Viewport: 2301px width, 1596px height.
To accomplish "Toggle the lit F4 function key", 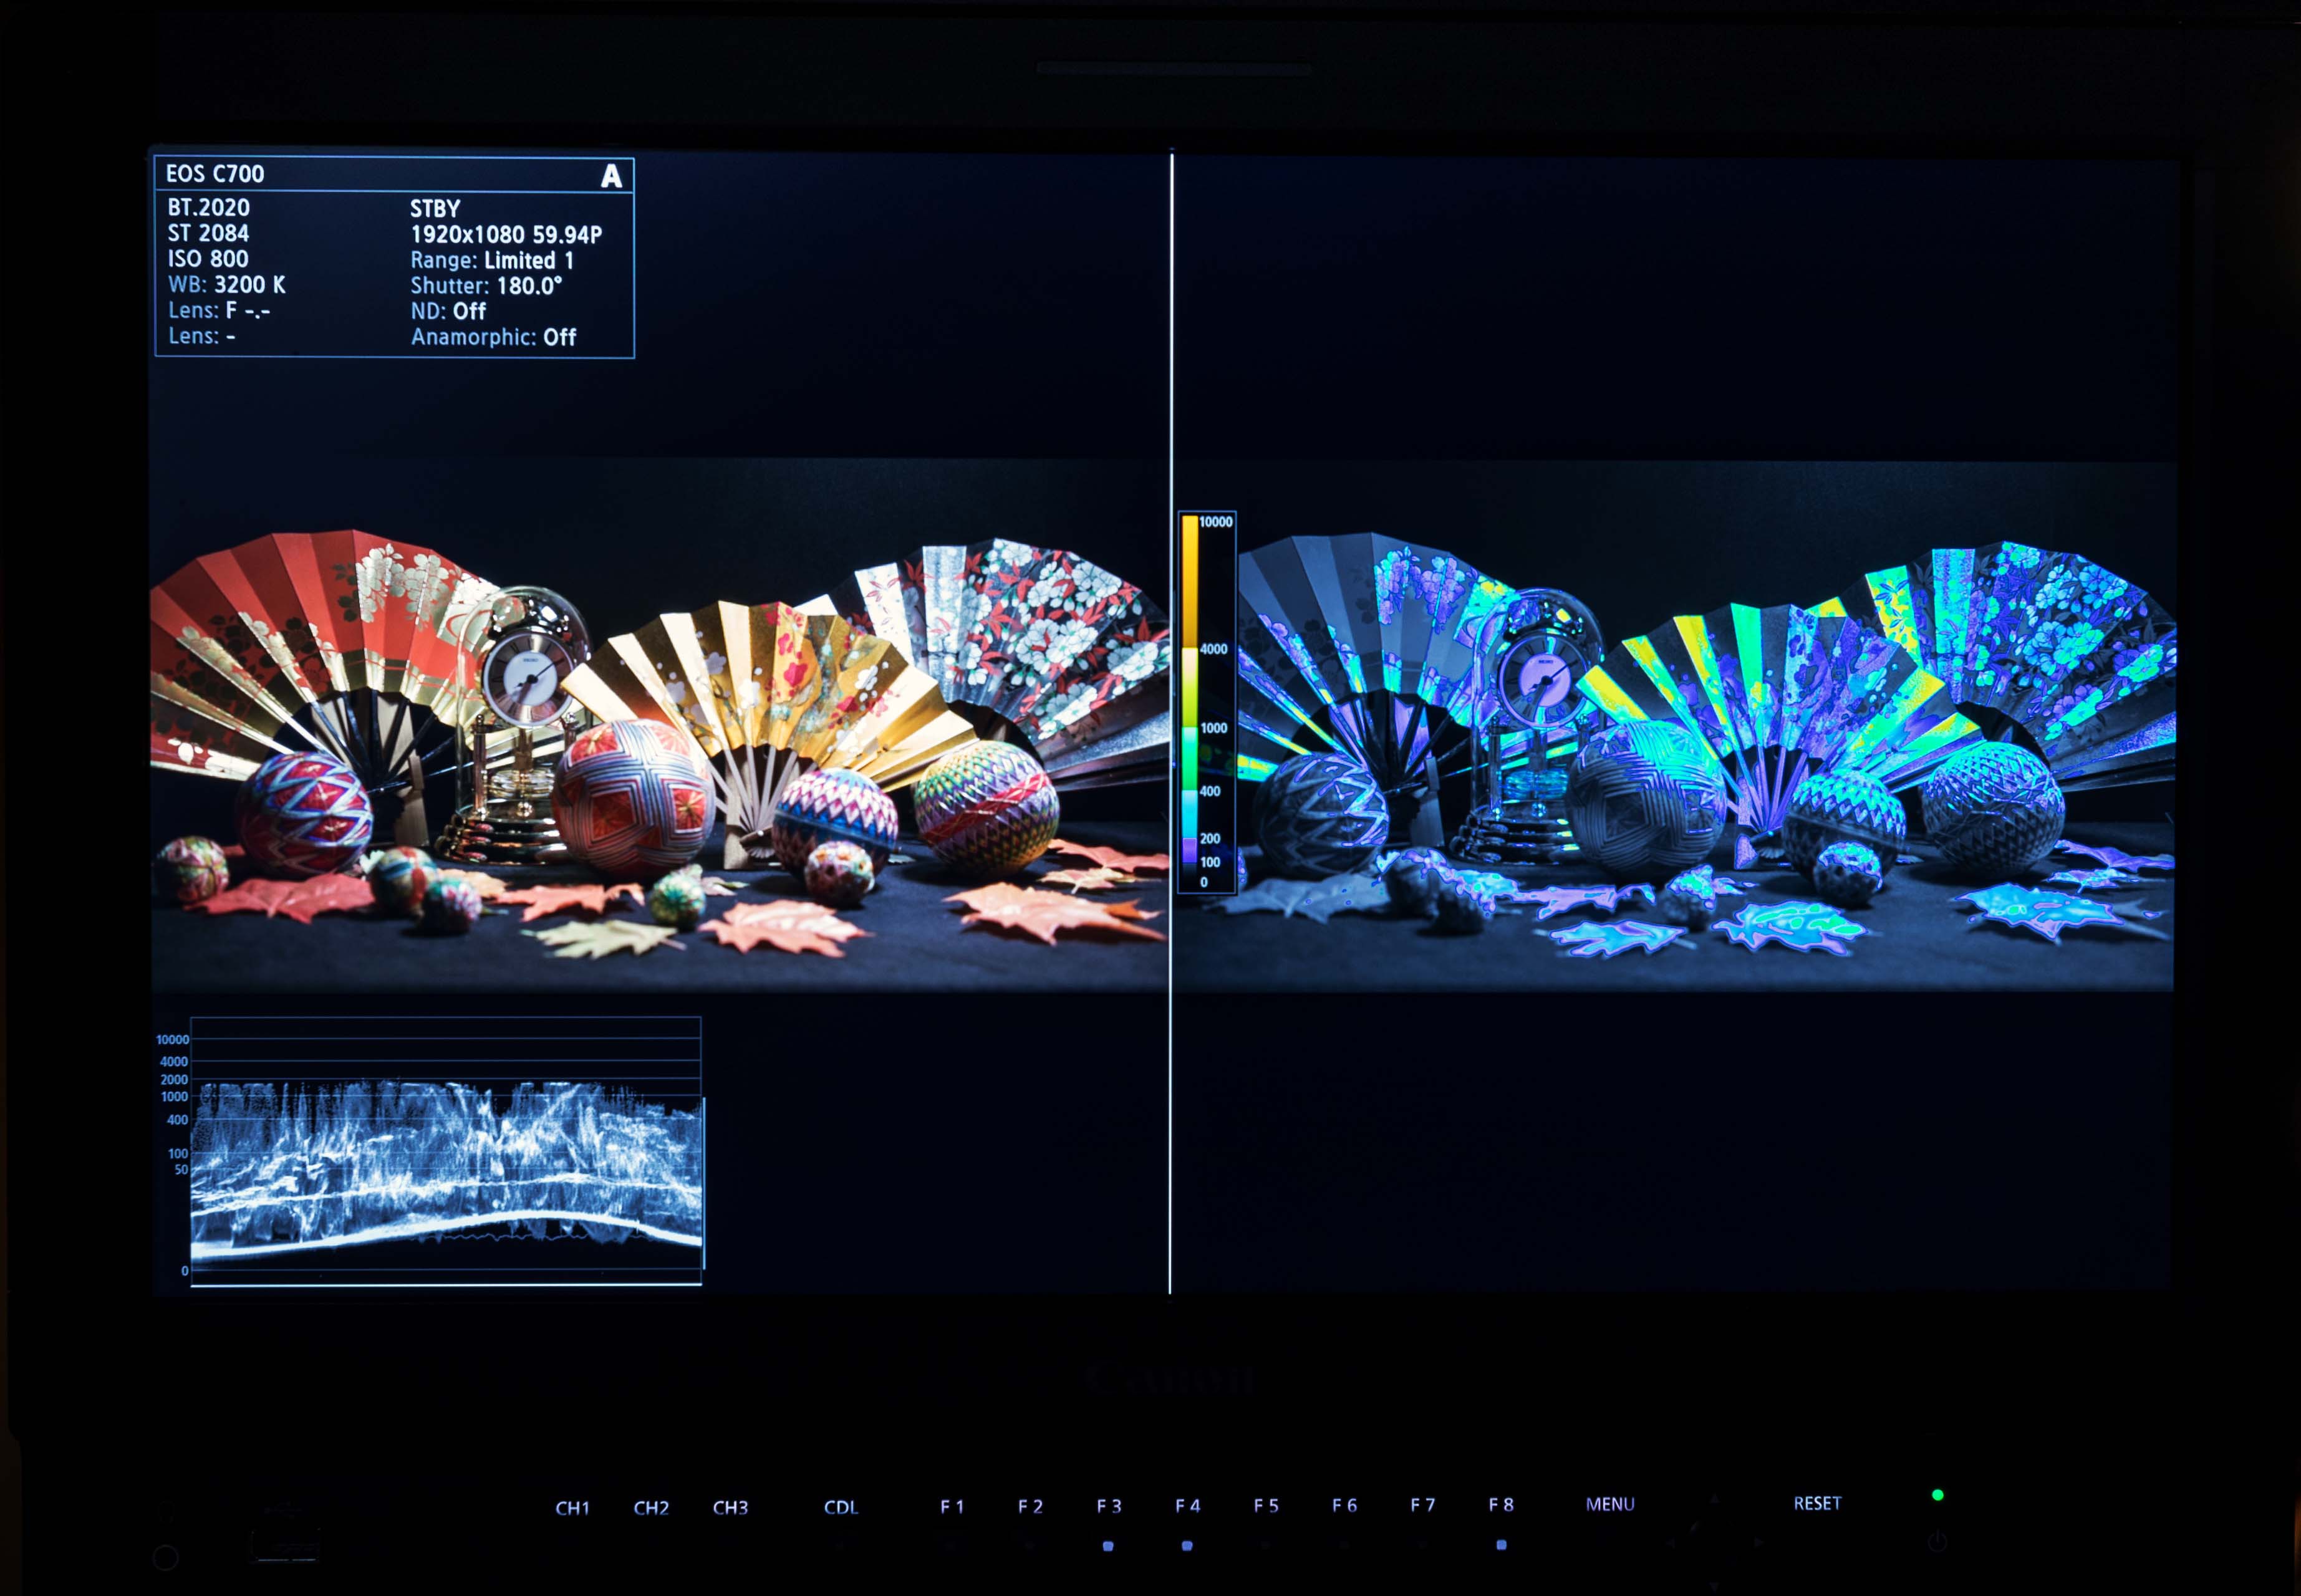I will (1187, 1545).
